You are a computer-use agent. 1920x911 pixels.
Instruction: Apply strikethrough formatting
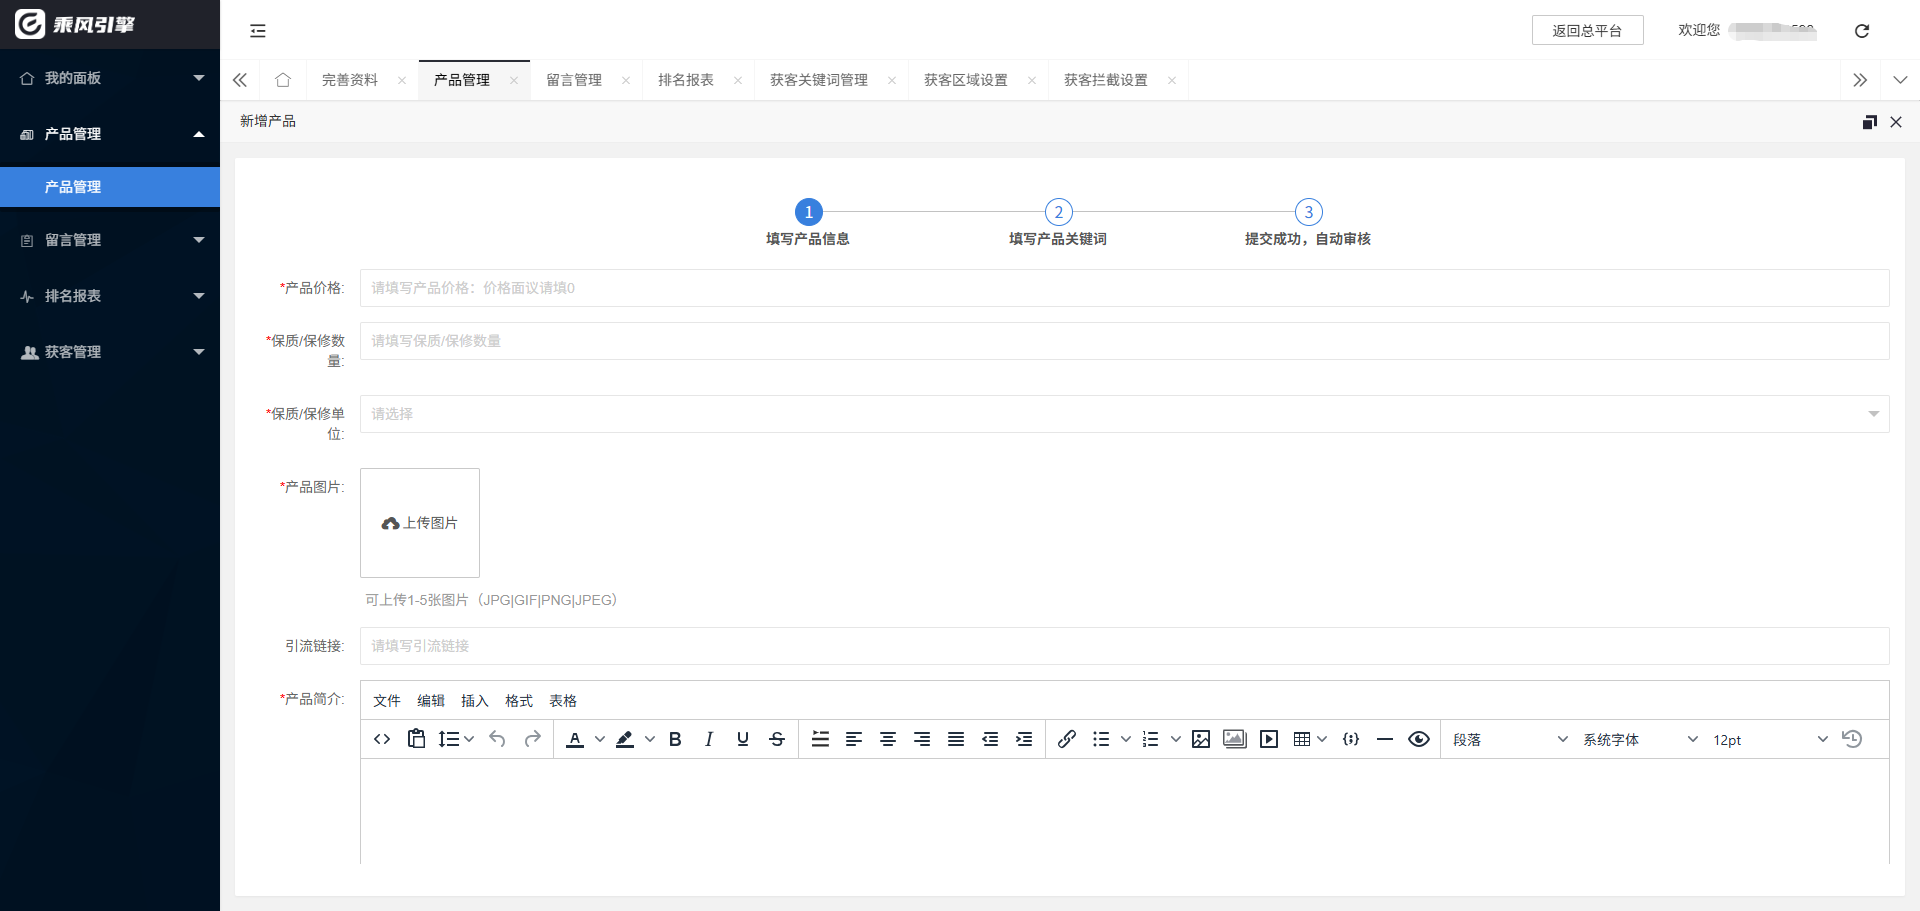[x=777, y=739]
